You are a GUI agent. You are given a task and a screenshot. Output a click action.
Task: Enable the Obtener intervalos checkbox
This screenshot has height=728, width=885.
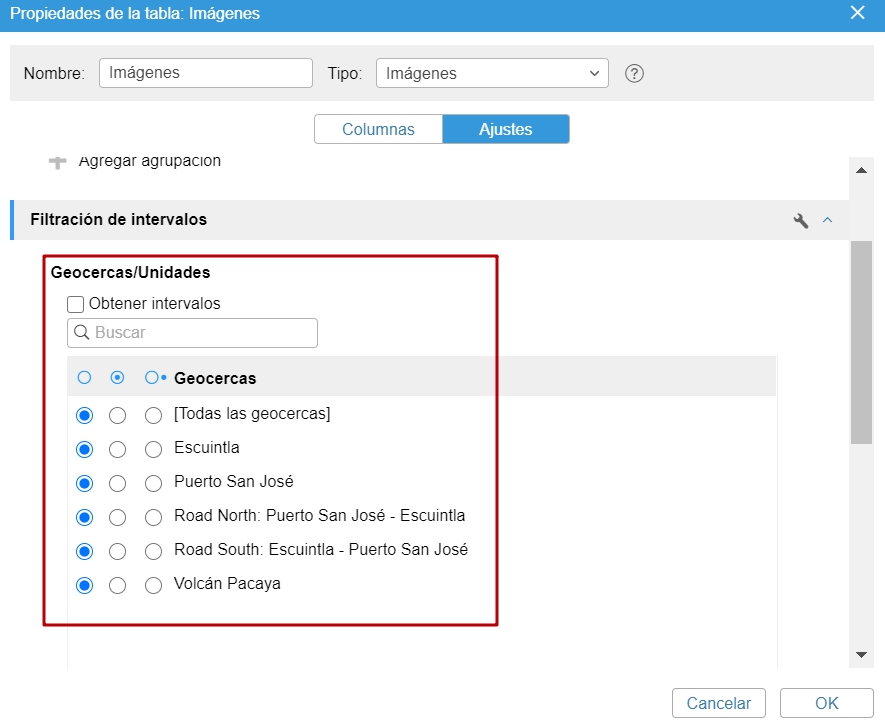(x=76, y=303)
